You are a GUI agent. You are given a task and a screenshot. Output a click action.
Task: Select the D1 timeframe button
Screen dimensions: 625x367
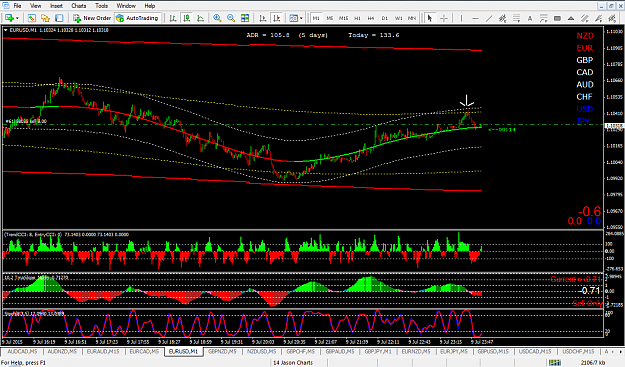click(384, 18)
